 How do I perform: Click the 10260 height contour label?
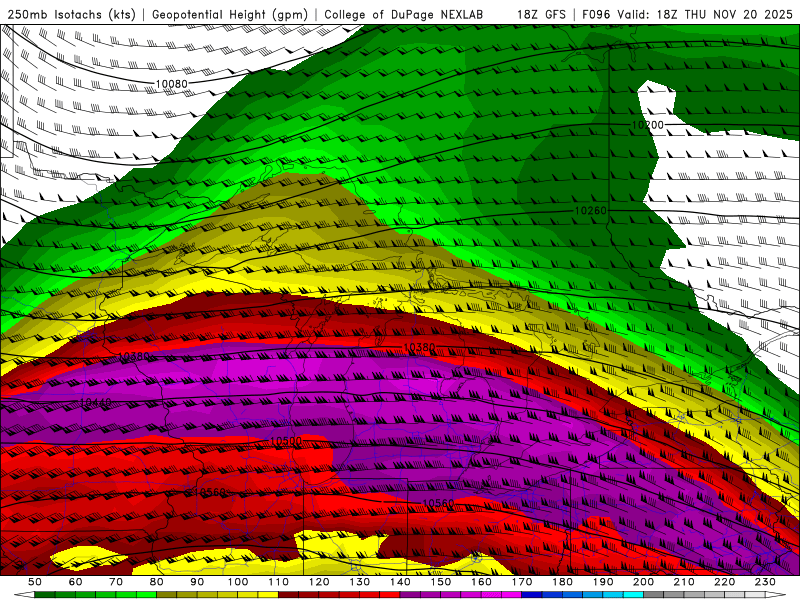click(590, 211)
